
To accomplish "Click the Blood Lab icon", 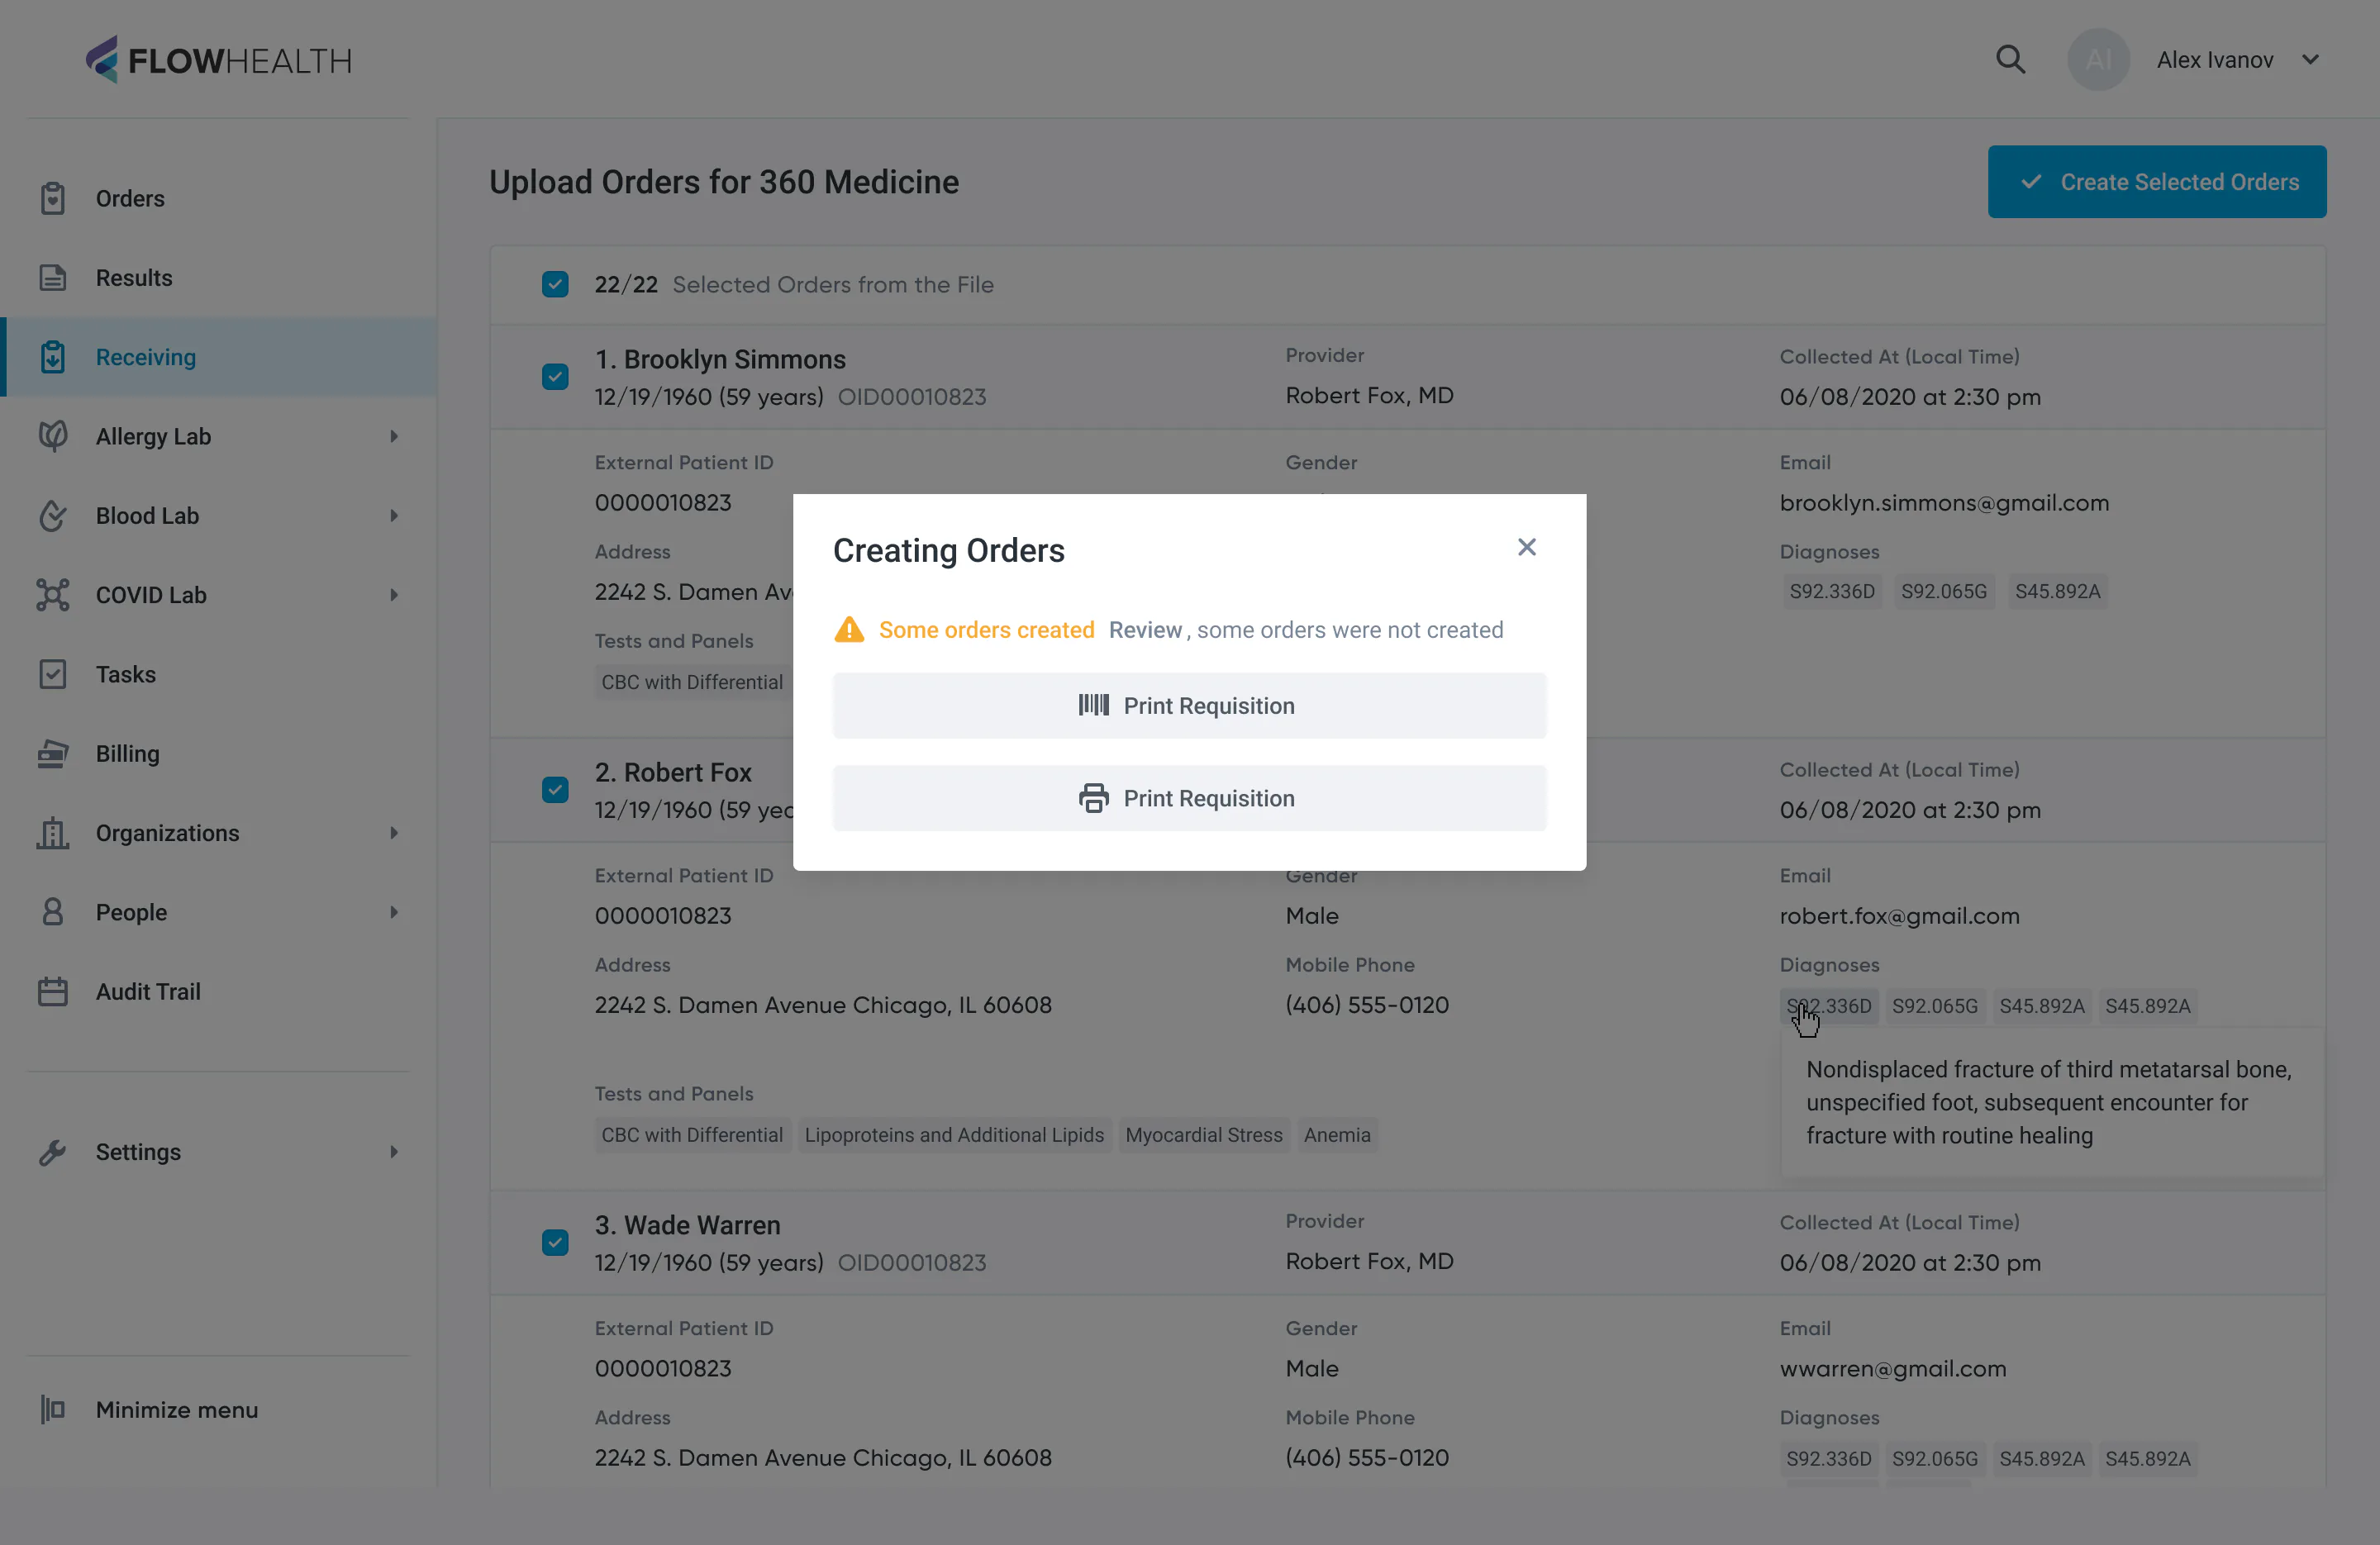I will pyautogui.click(x=53, y=516).
